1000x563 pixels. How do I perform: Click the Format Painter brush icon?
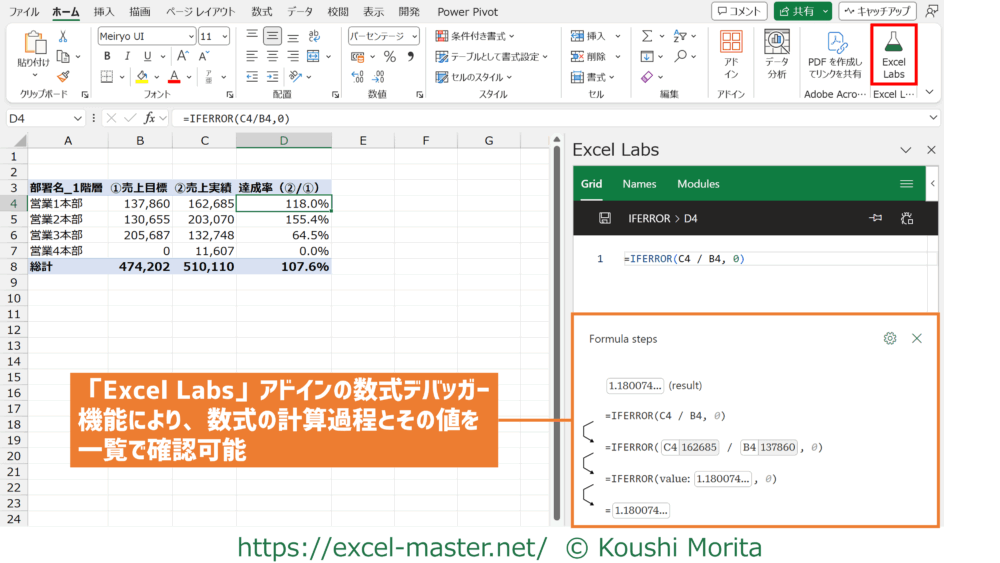[x=64, y=76]
